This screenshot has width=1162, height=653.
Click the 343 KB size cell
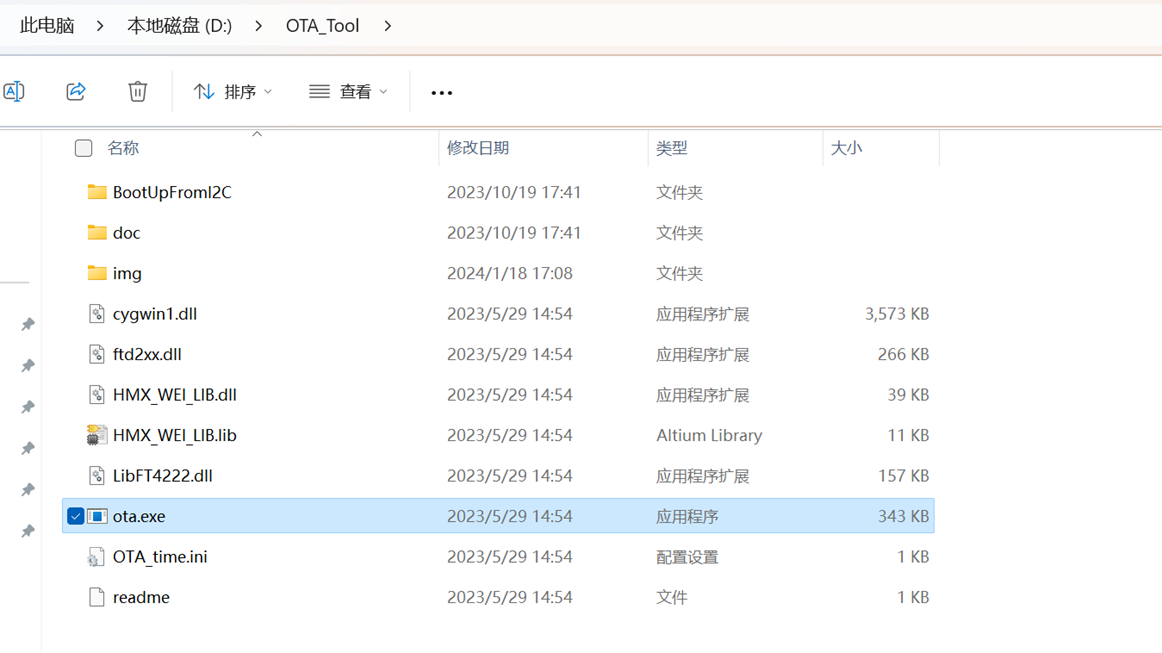(x=903, y=516)
